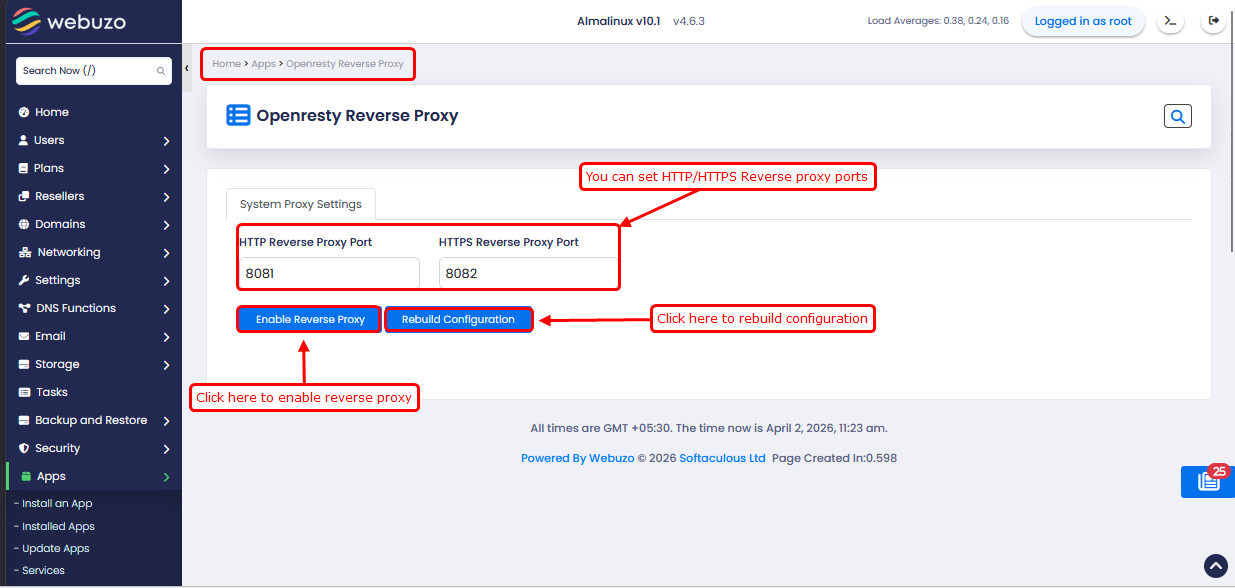Click the HTTPS Reverse Proxy Port field

point(528,273)
